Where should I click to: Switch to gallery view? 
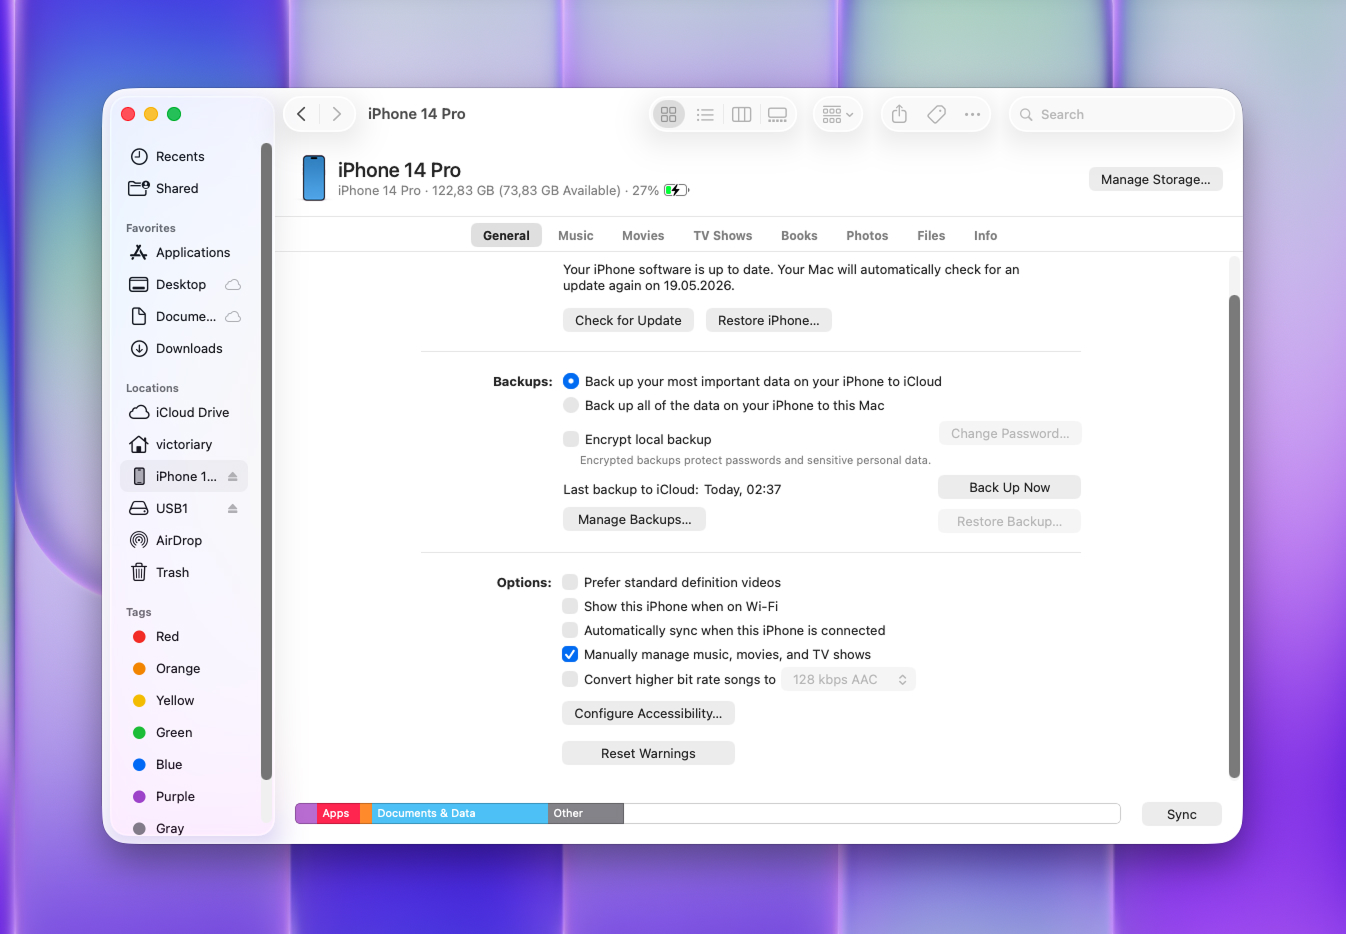777,115
